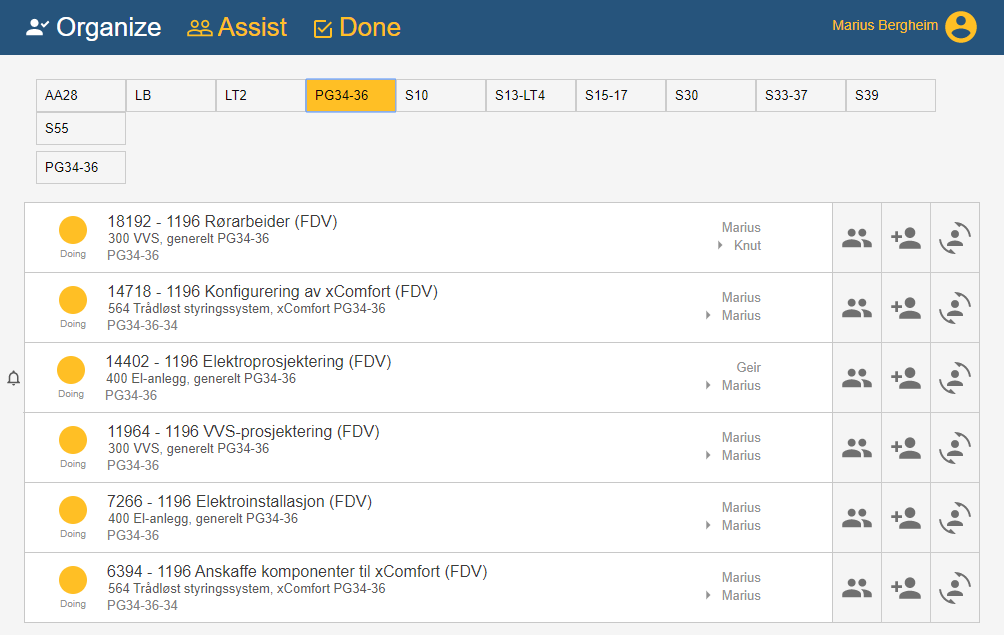Viewport: 1004px width, 635px height.
Task: Open the user profile avatar icon
Action: click(960, 27)
